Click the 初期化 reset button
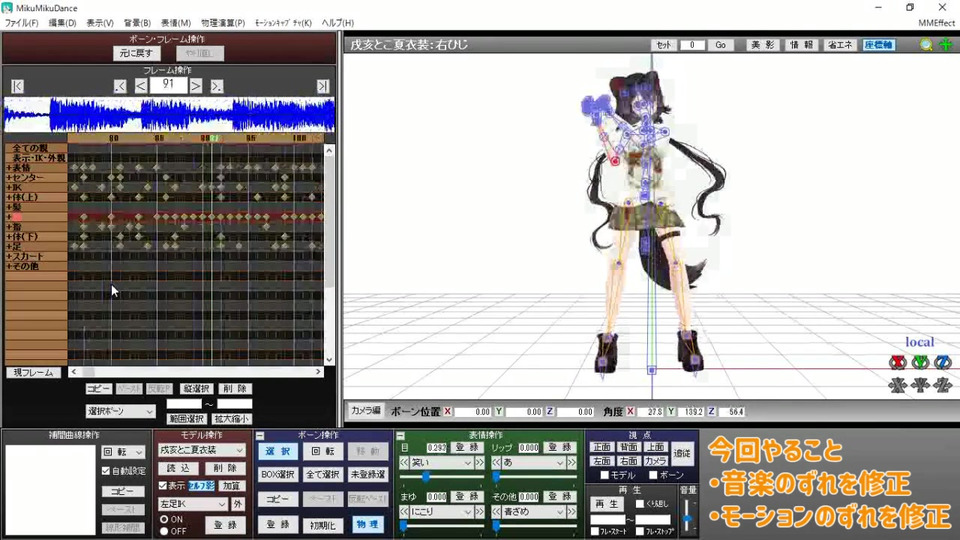This screenshot has height=540, width=960. pos(323,525)
